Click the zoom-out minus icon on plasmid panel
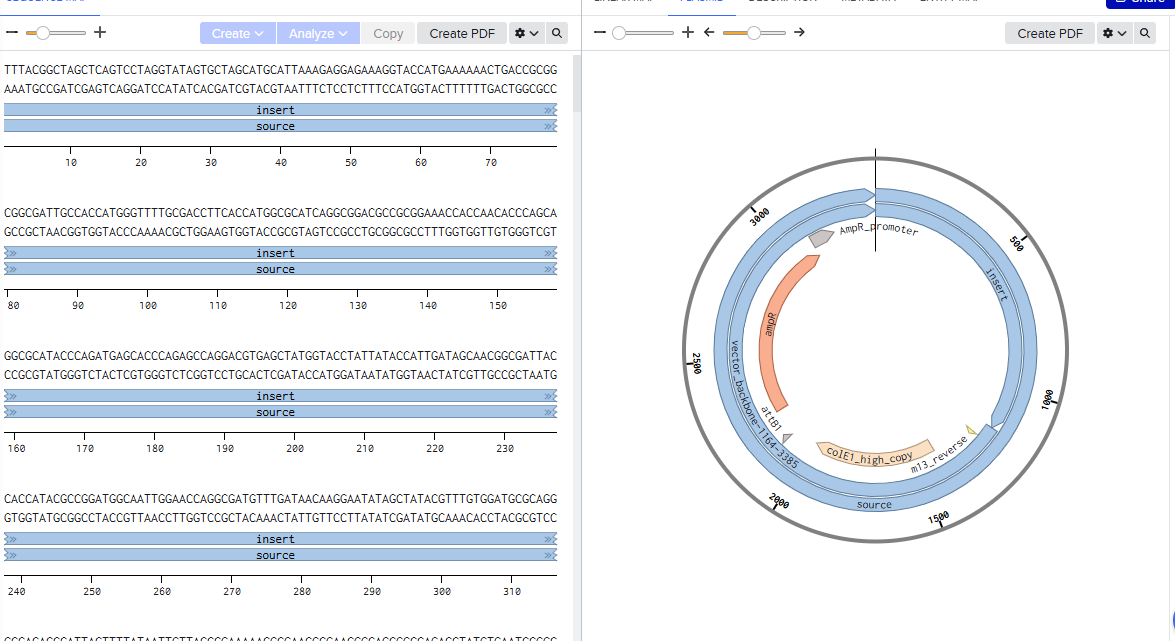 coord(599,32)
